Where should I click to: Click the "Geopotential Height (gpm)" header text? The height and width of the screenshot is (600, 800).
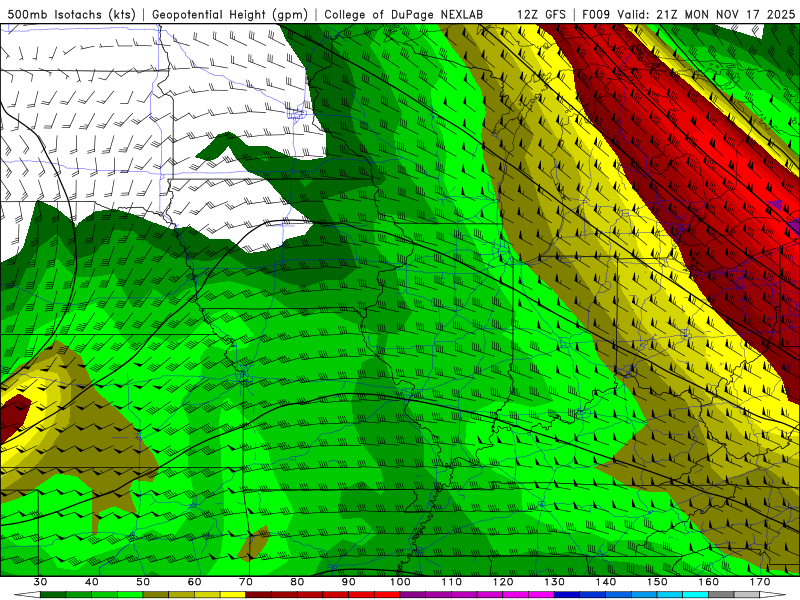[x=230, y=14]
